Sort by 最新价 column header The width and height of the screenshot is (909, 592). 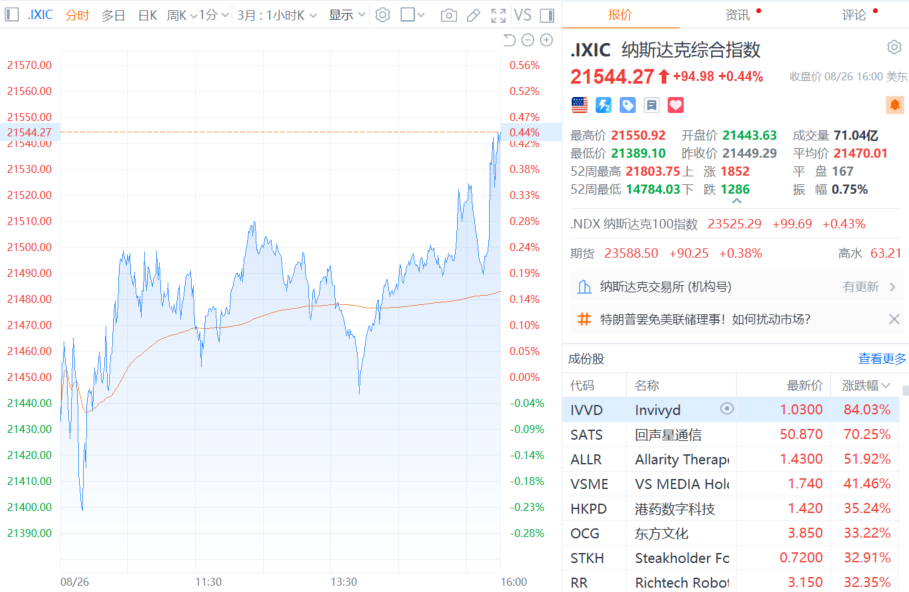point(804,386)
